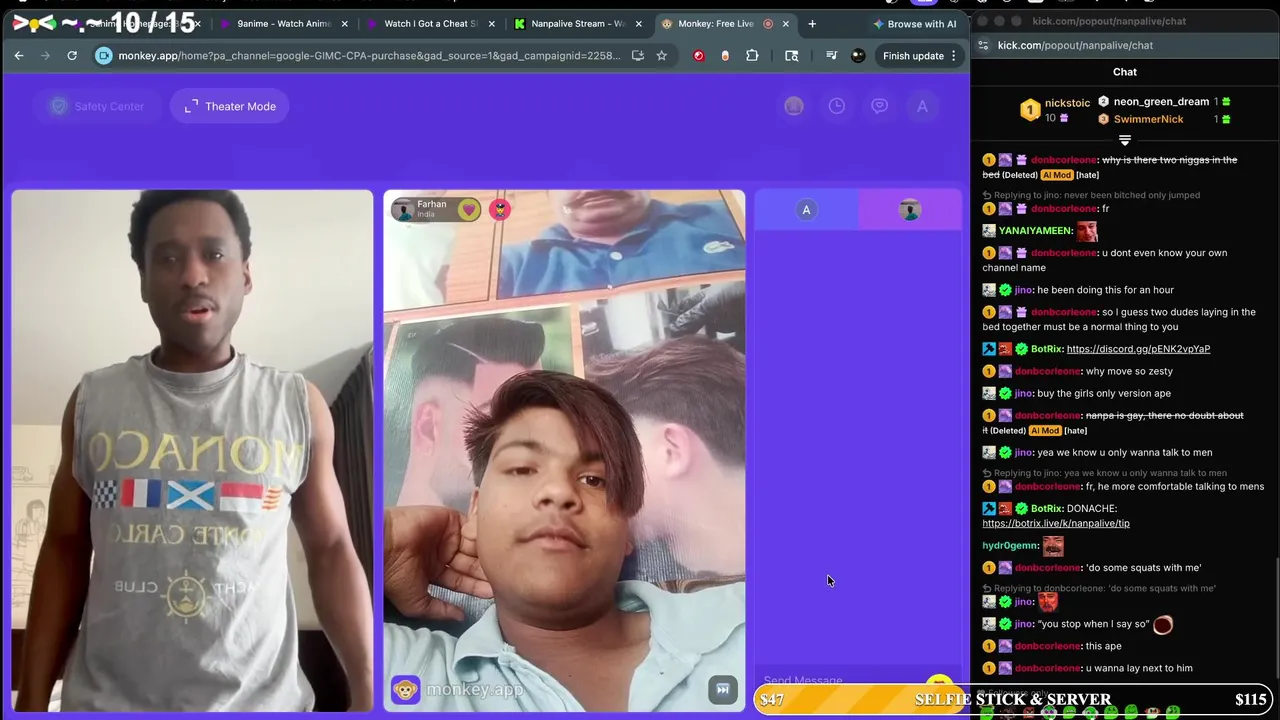The height and width of the screenshot is (720, 1280).
Task: Switch to the 9anime - Watch Anime tab
Action: [x=283, y=24]
